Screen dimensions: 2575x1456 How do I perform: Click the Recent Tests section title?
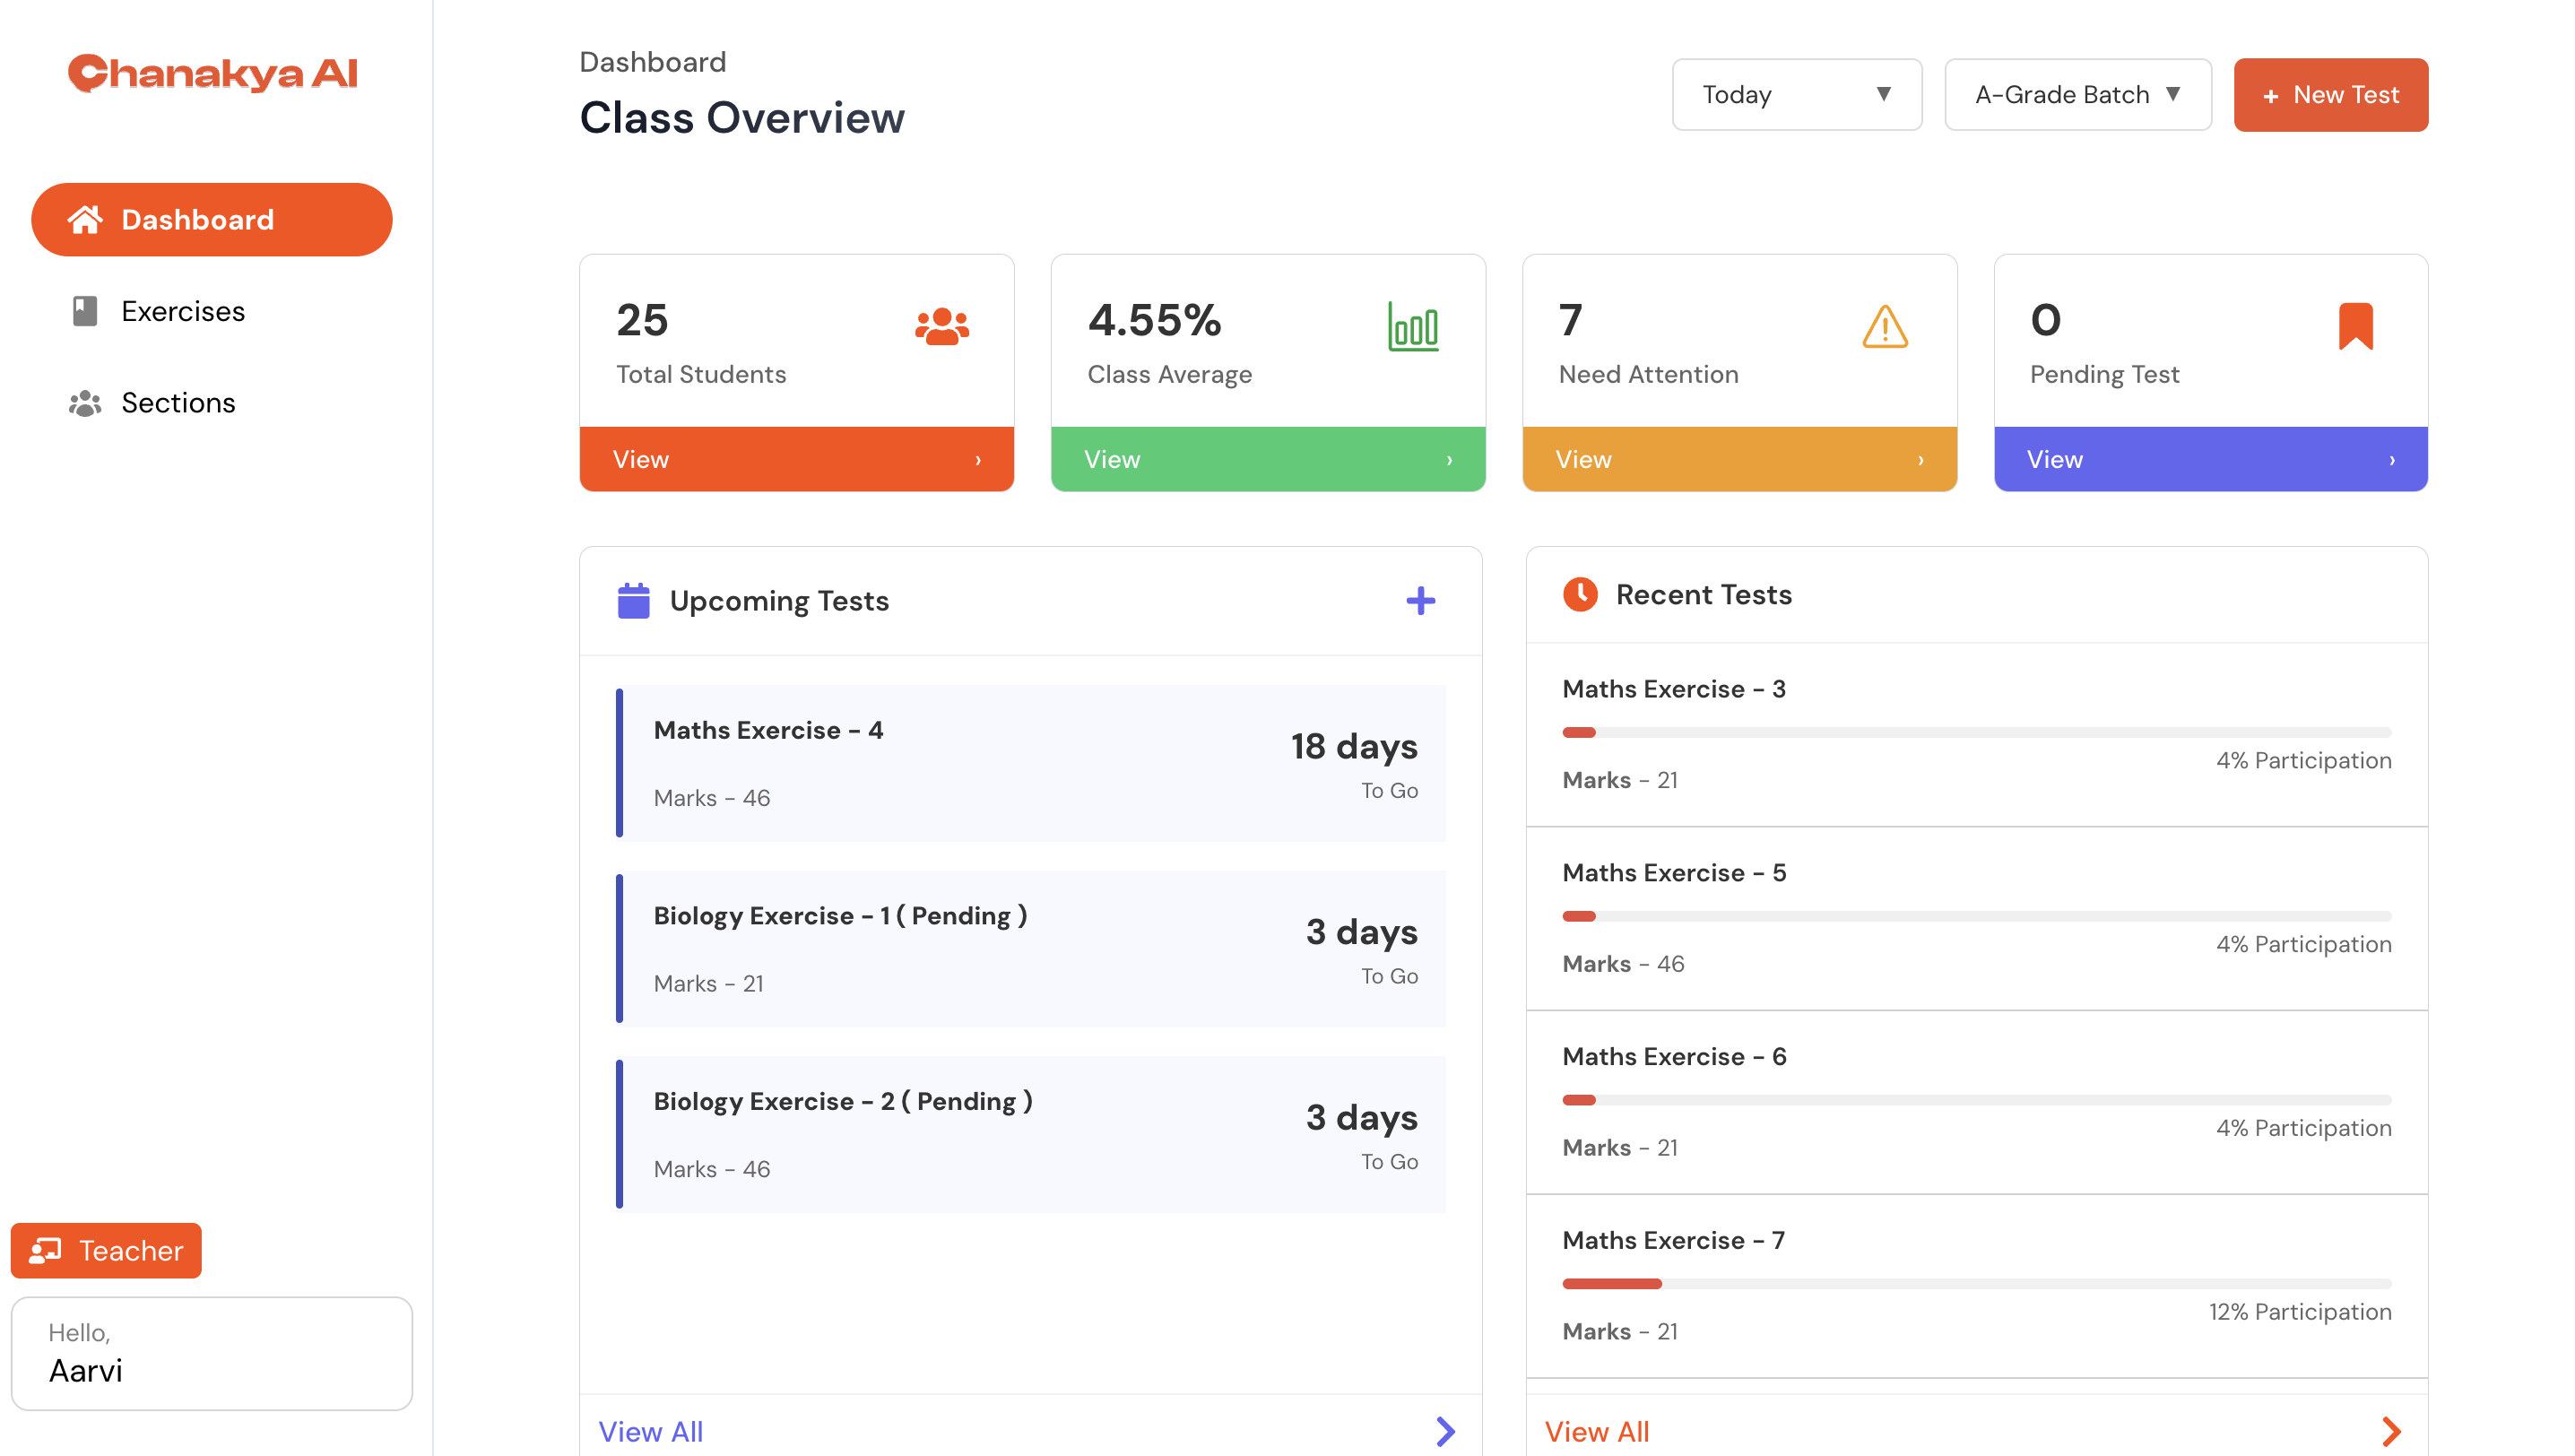pos(1703,594)
